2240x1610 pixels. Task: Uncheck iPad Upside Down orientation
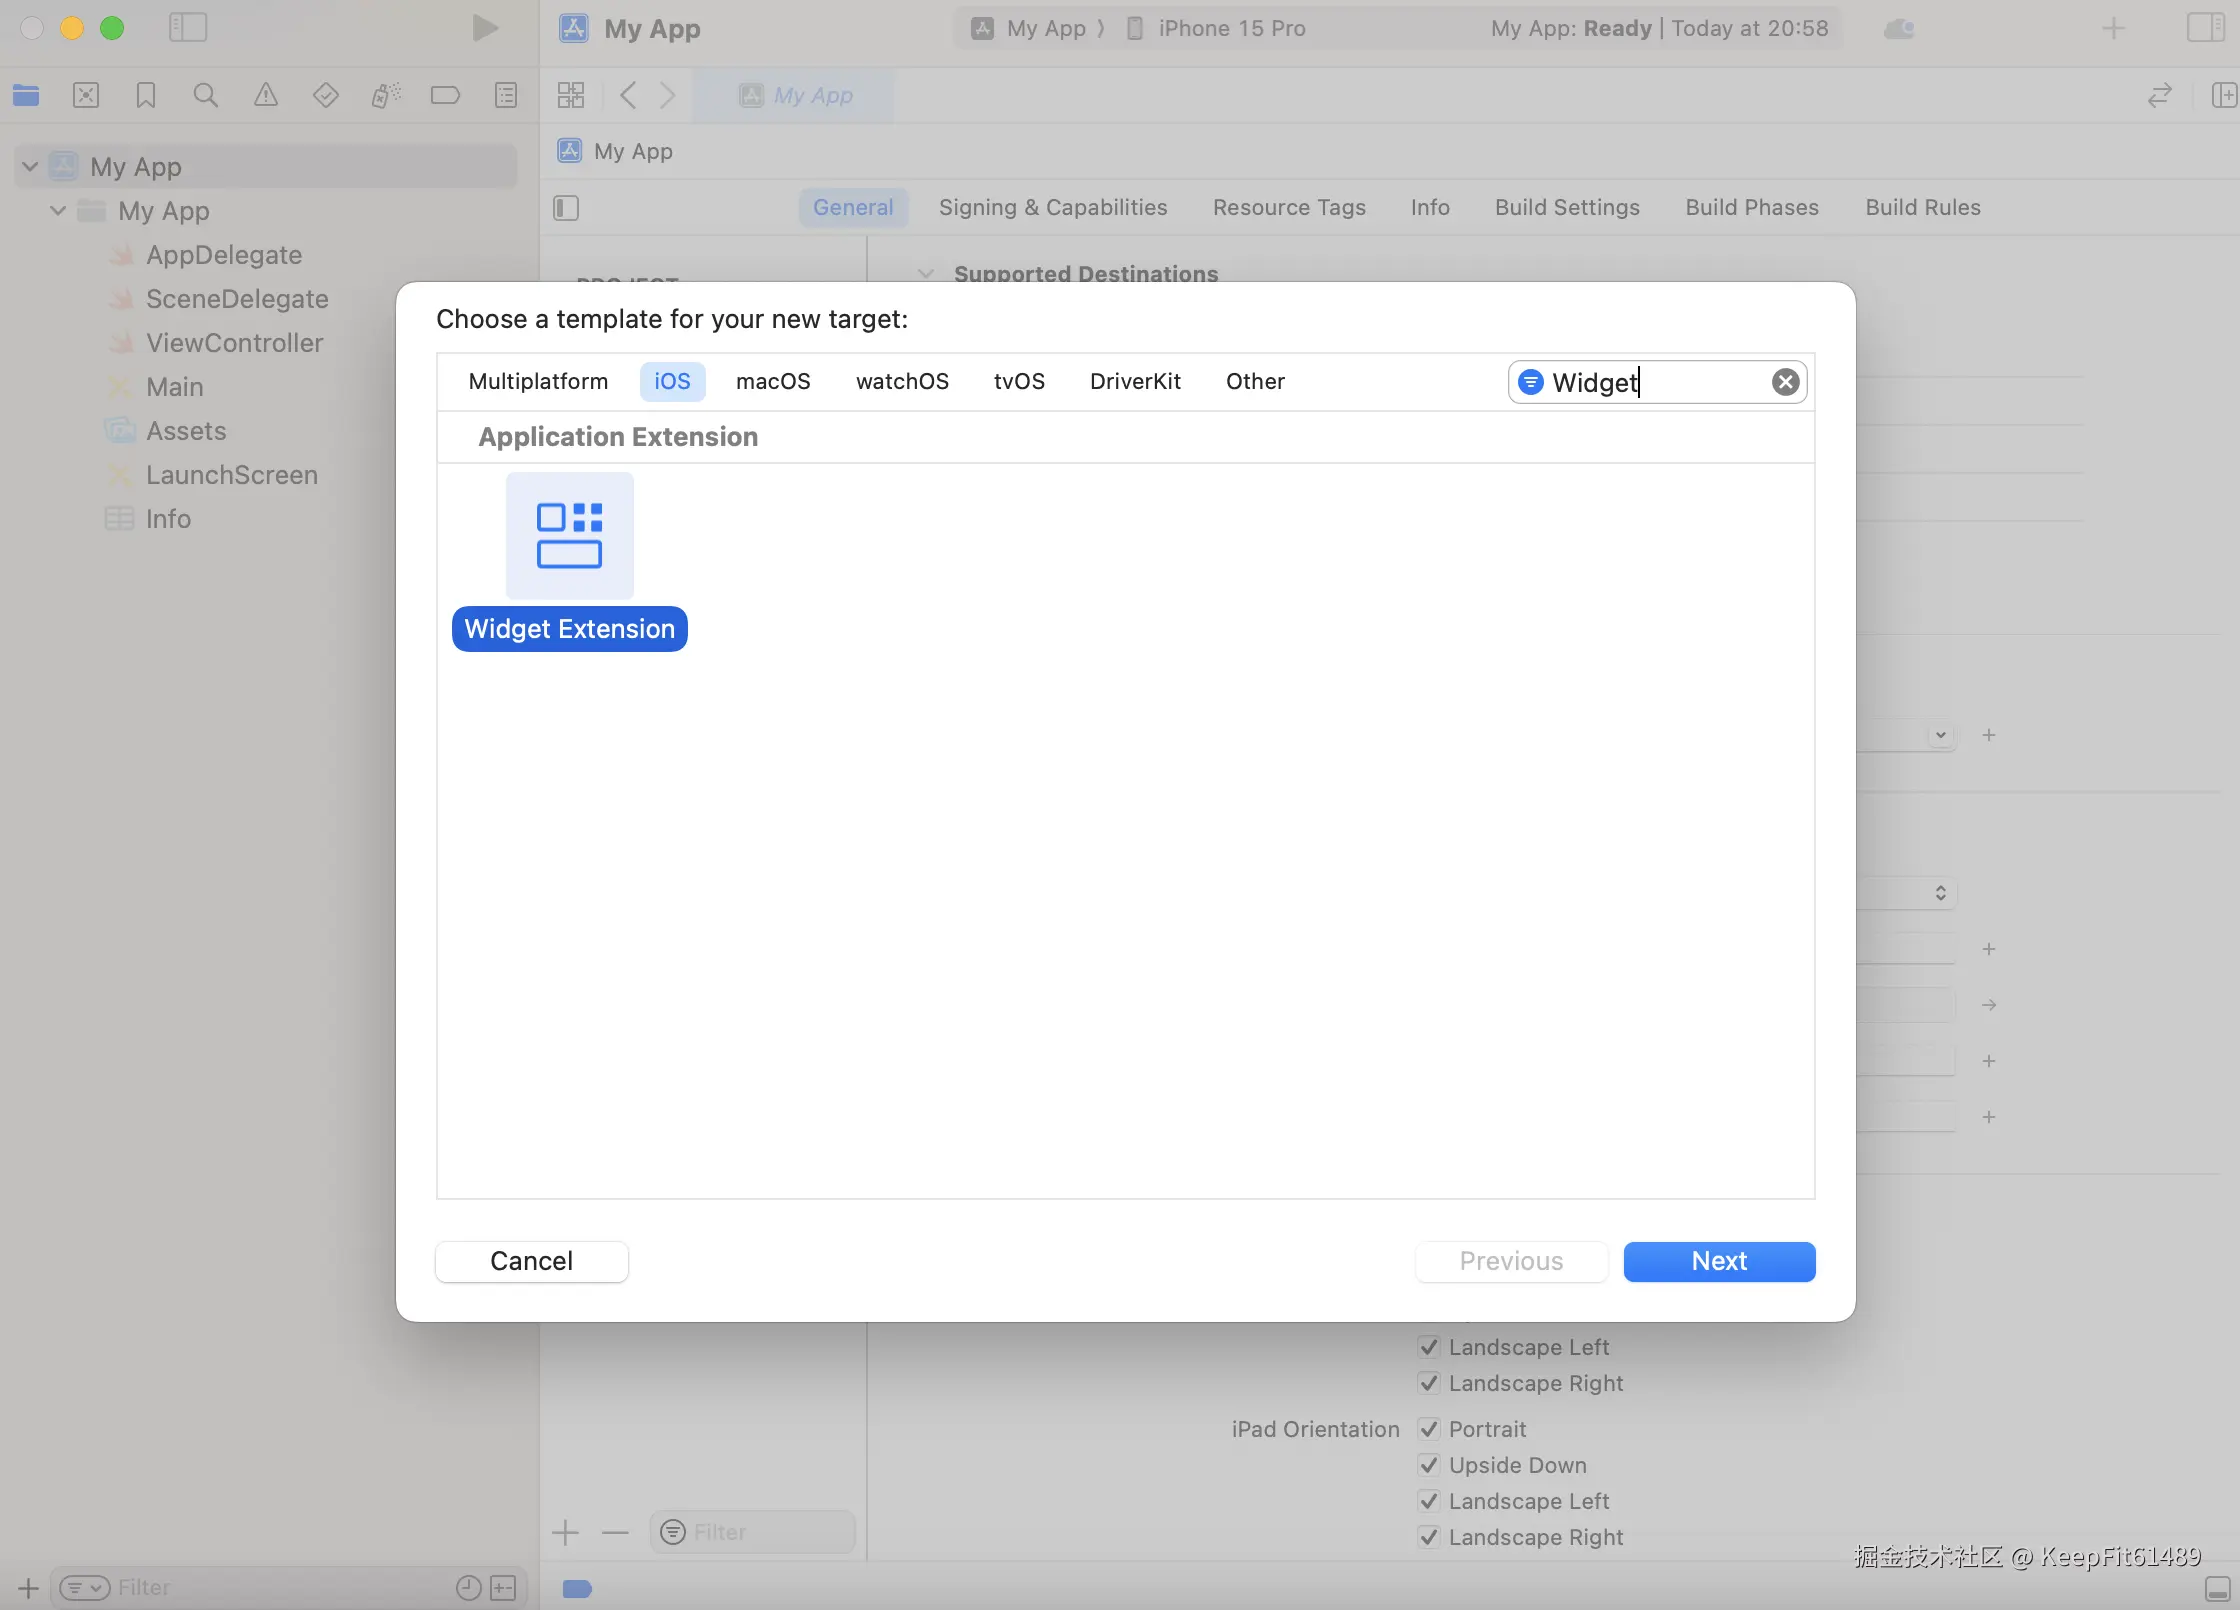1429,1465
